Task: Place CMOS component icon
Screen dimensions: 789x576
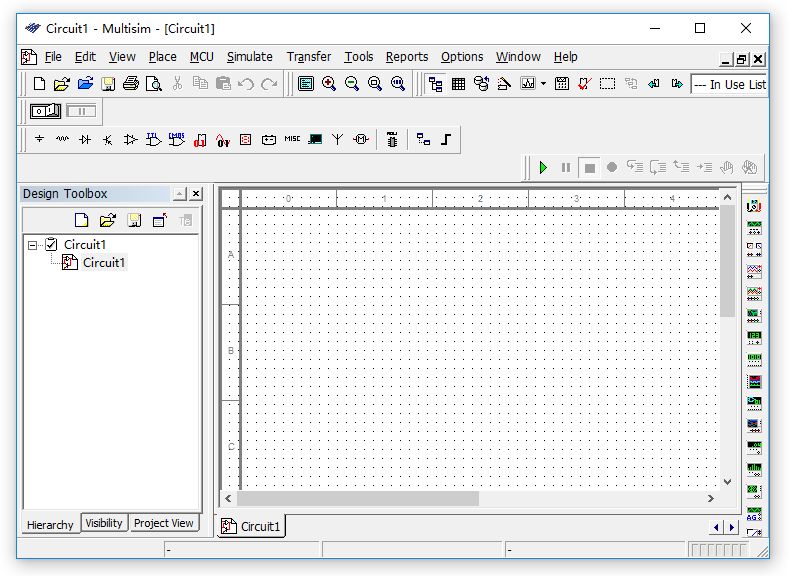Action: pyautogui.click(x=177, y=139)
